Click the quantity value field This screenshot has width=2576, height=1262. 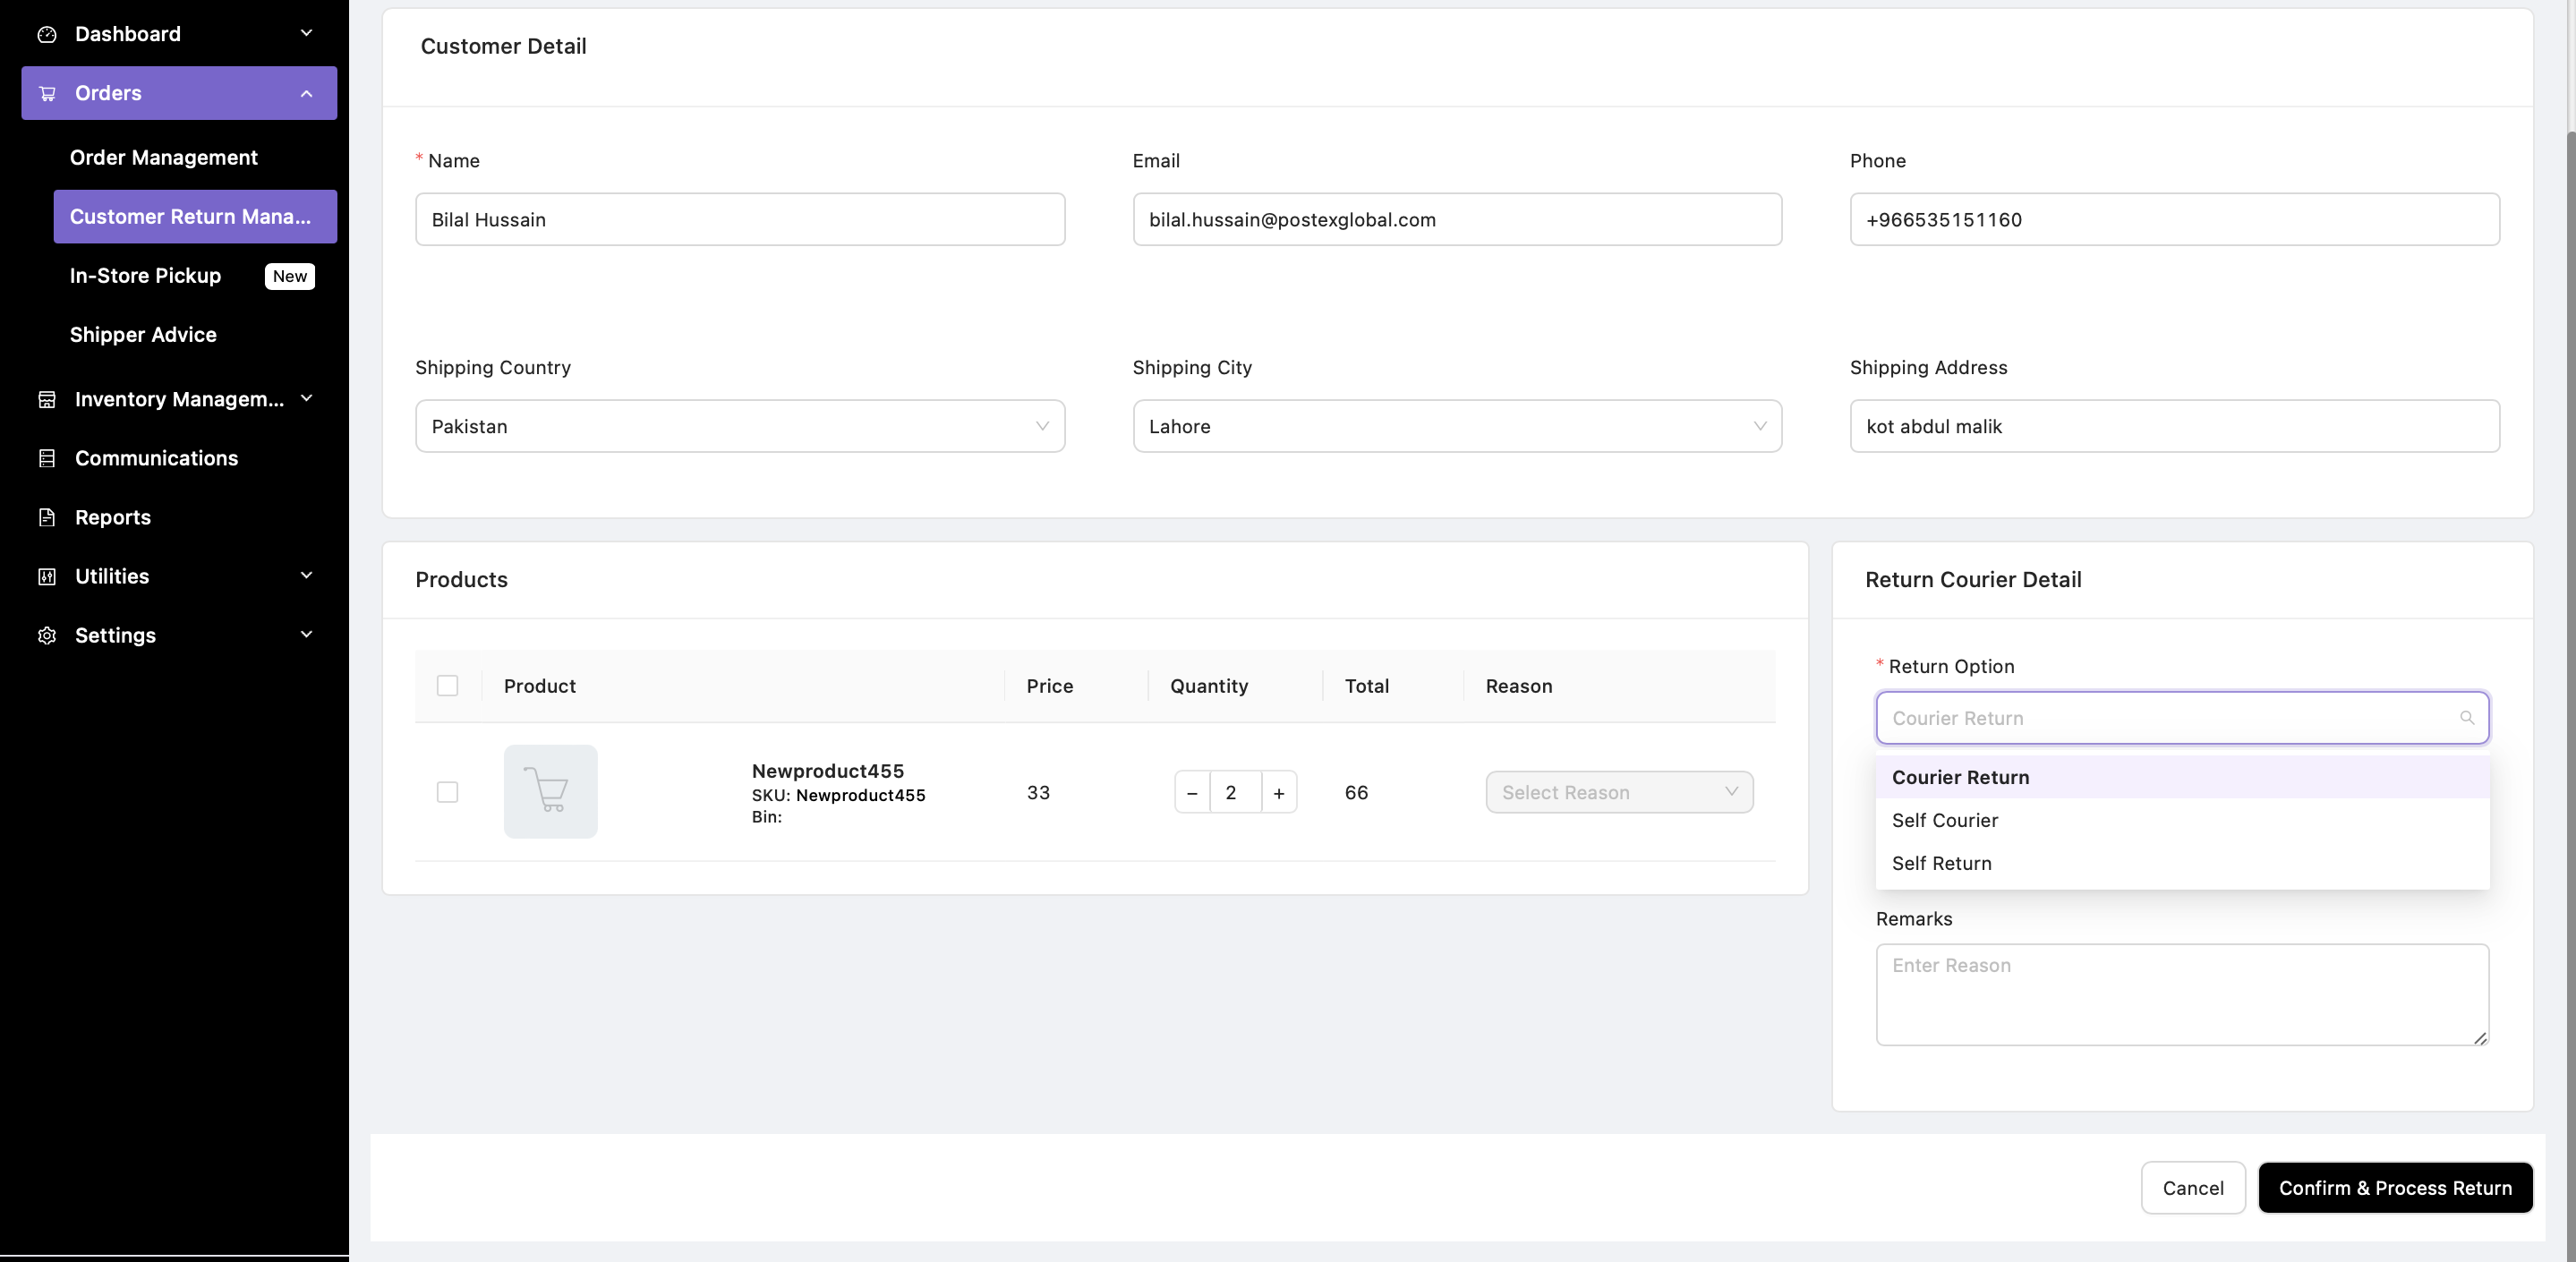point(1235,792)
